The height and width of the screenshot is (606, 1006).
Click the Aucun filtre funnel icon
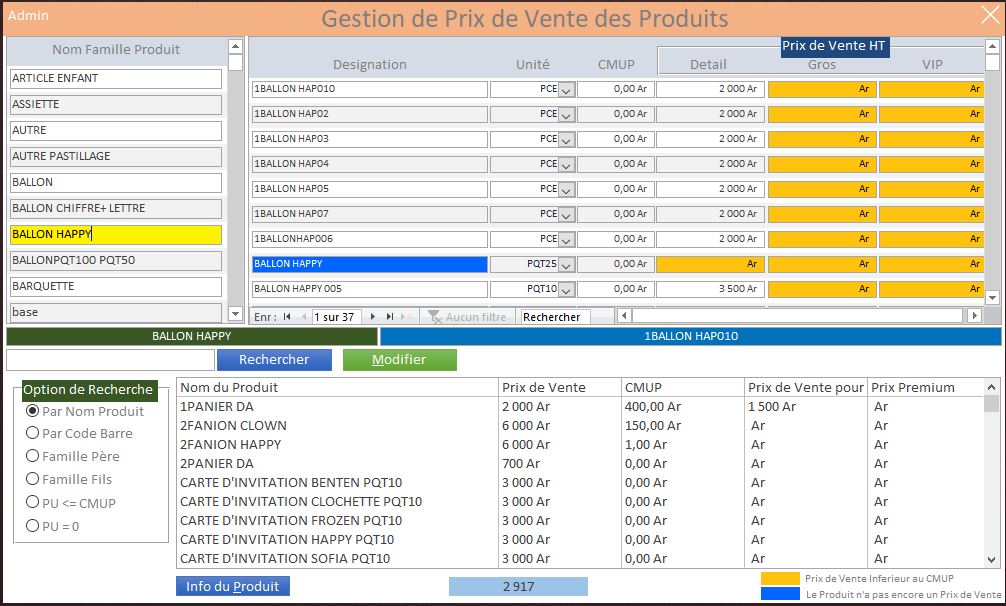click(x=434, y=317)
